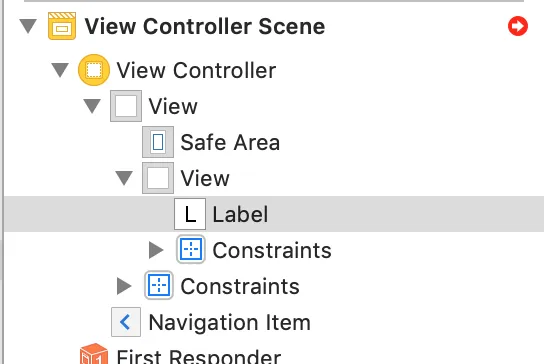The height and width of the screenshot is (364, 544).
Task: Expand the outer Constraints group
Action: (x=124, y=286)
